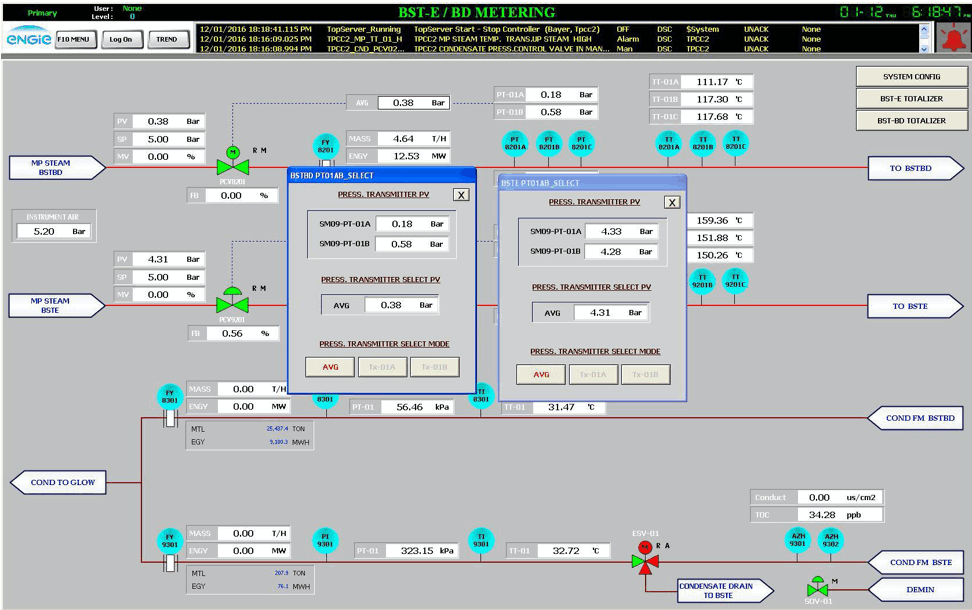Select AVG mode in BSTBD PT01AB_SELECT

pyautogui.click(x=330, y=367)
